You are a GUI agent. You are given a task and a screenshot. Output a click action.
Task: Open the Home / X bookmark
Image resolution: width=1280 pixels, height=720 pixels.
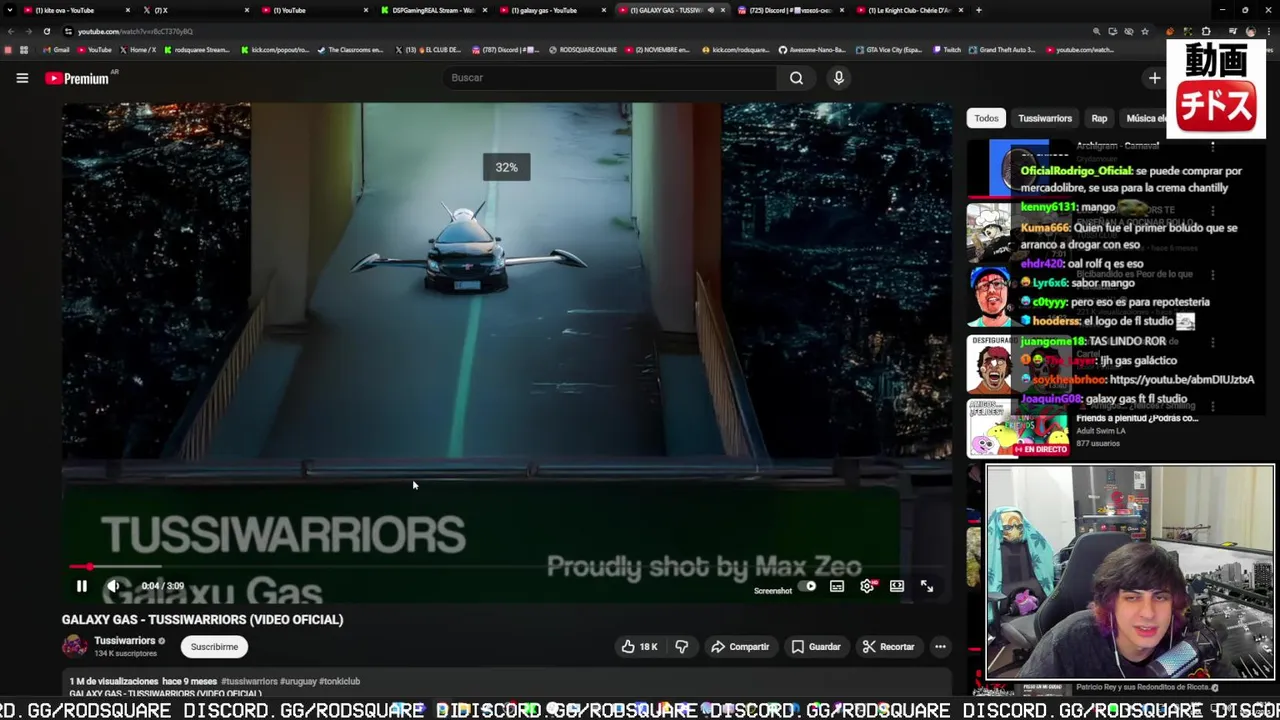click(x=138, y=49)
